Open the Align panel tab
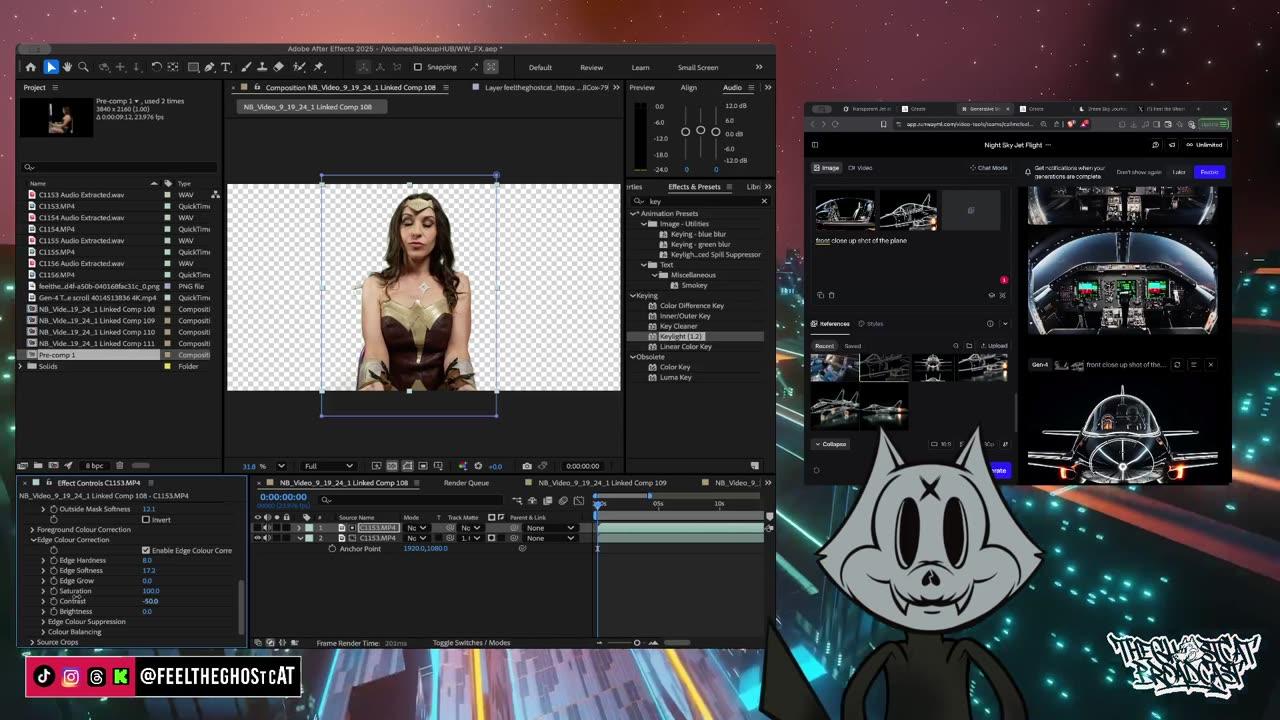1280x720 pixels. [x=689, y=87]
